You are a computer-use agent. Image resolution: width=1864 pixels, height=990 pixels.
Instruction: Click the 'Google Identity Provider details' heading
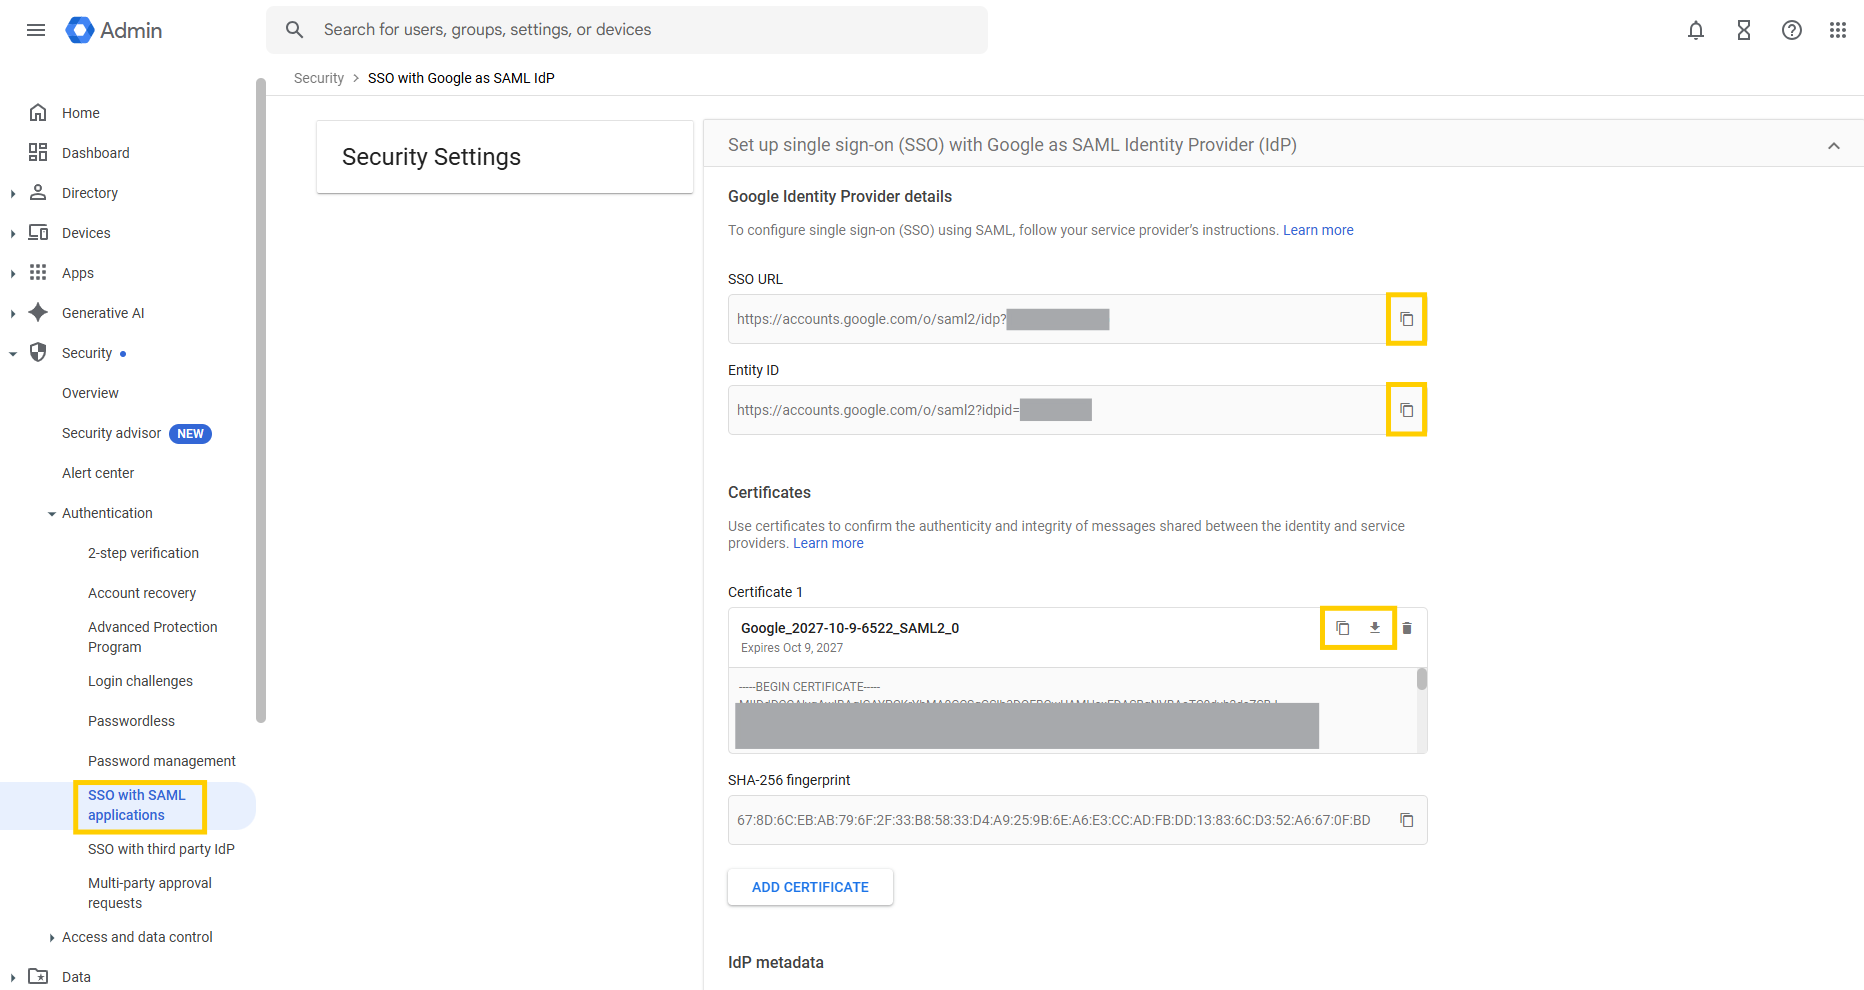[840, 196]
